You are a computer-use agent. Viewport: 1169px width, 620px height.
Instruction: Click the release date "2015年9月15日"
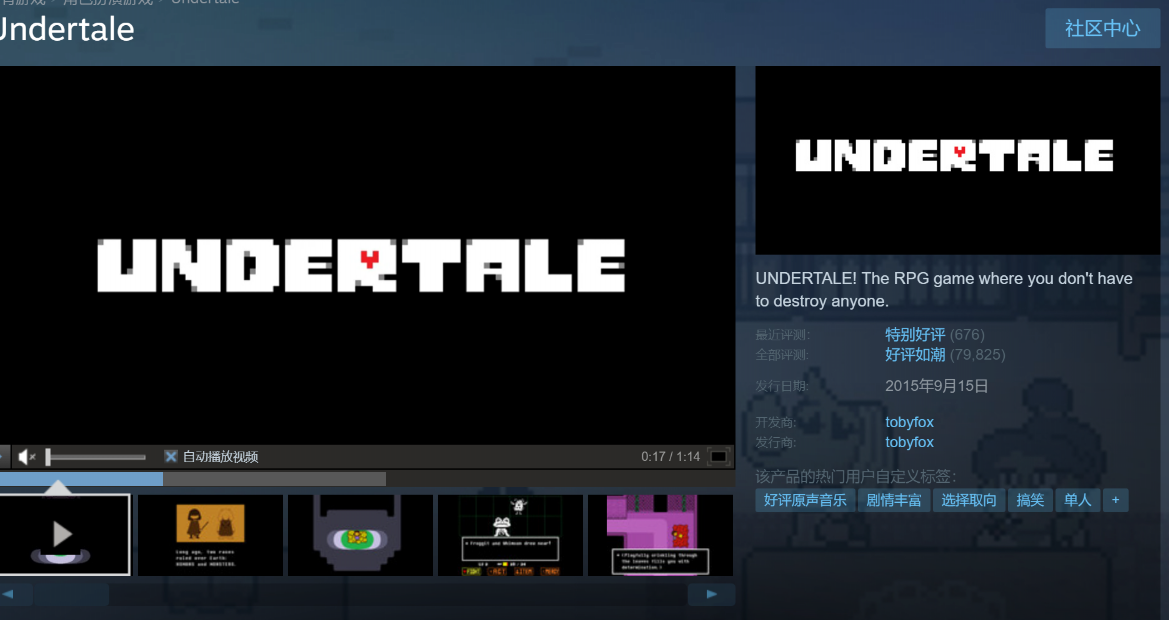coord(936,386)
